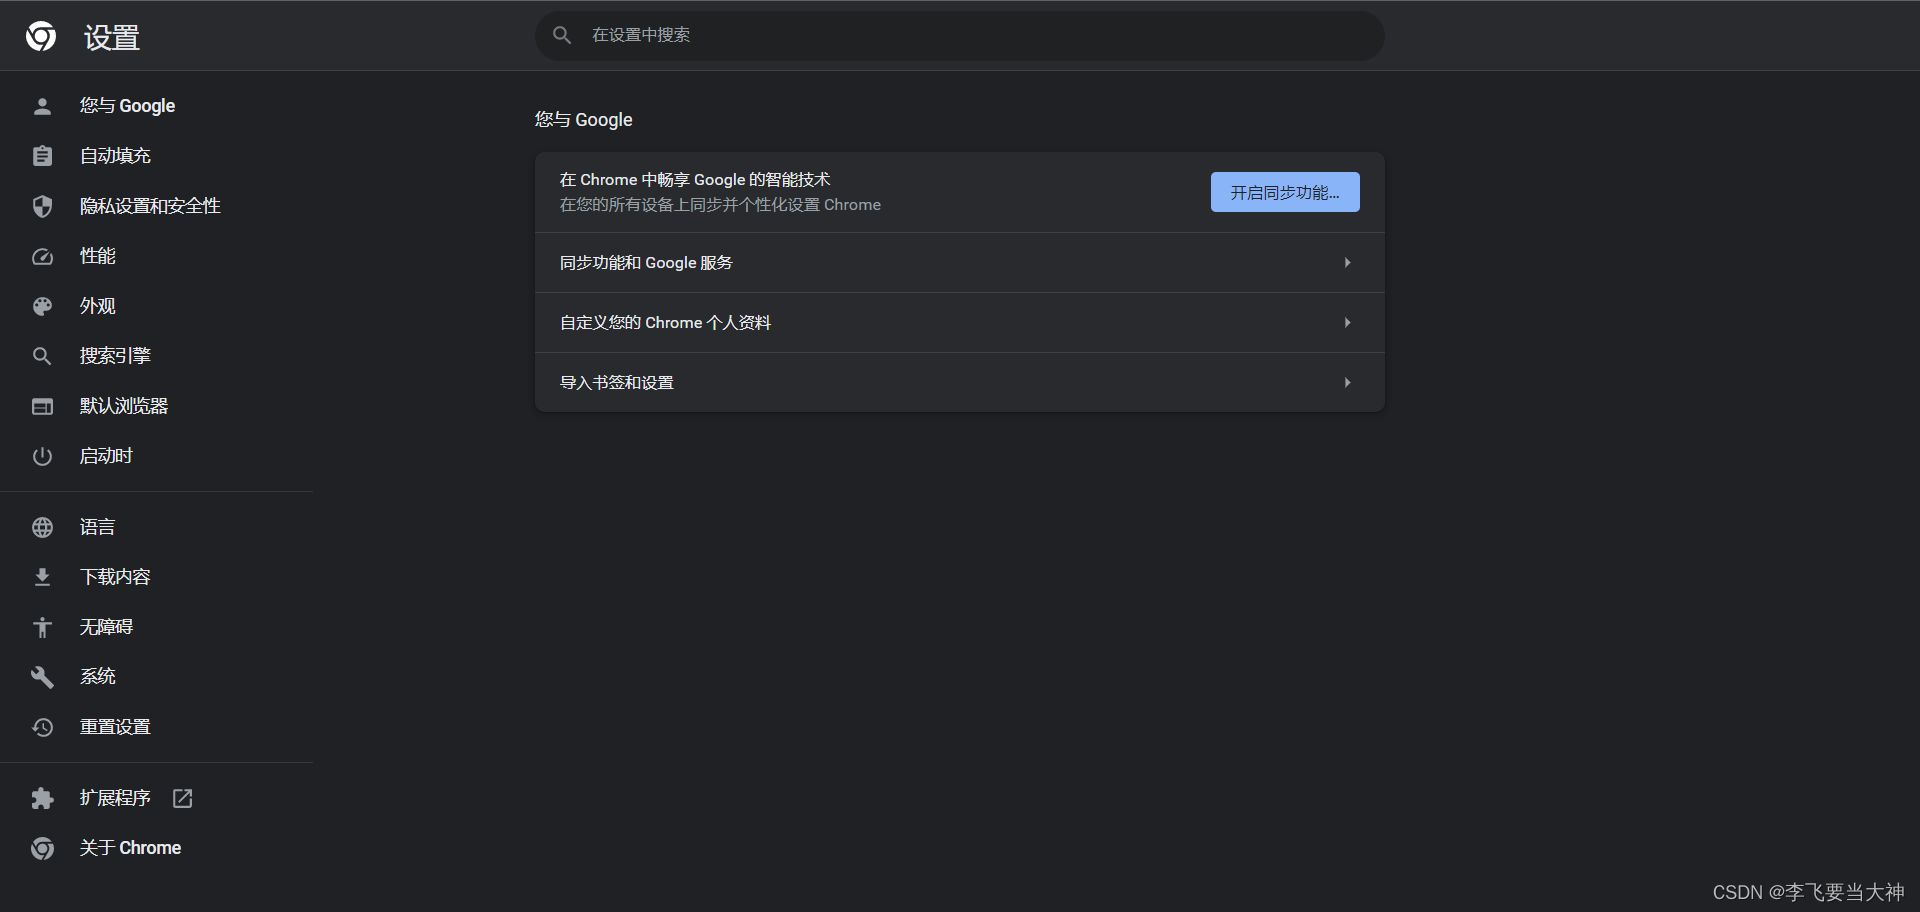The image size is (1920, 912).
Task: Select the 语言 globe icon
Action: pyautogui.click(x=42, y=527)
